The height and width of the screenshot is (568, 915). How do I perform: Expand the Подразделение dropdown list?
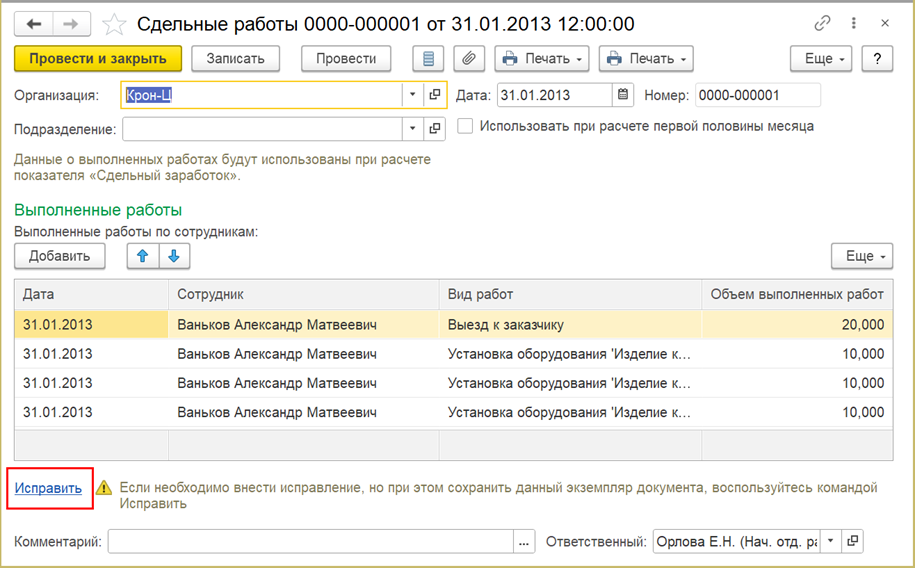click(x=412, y=128)
